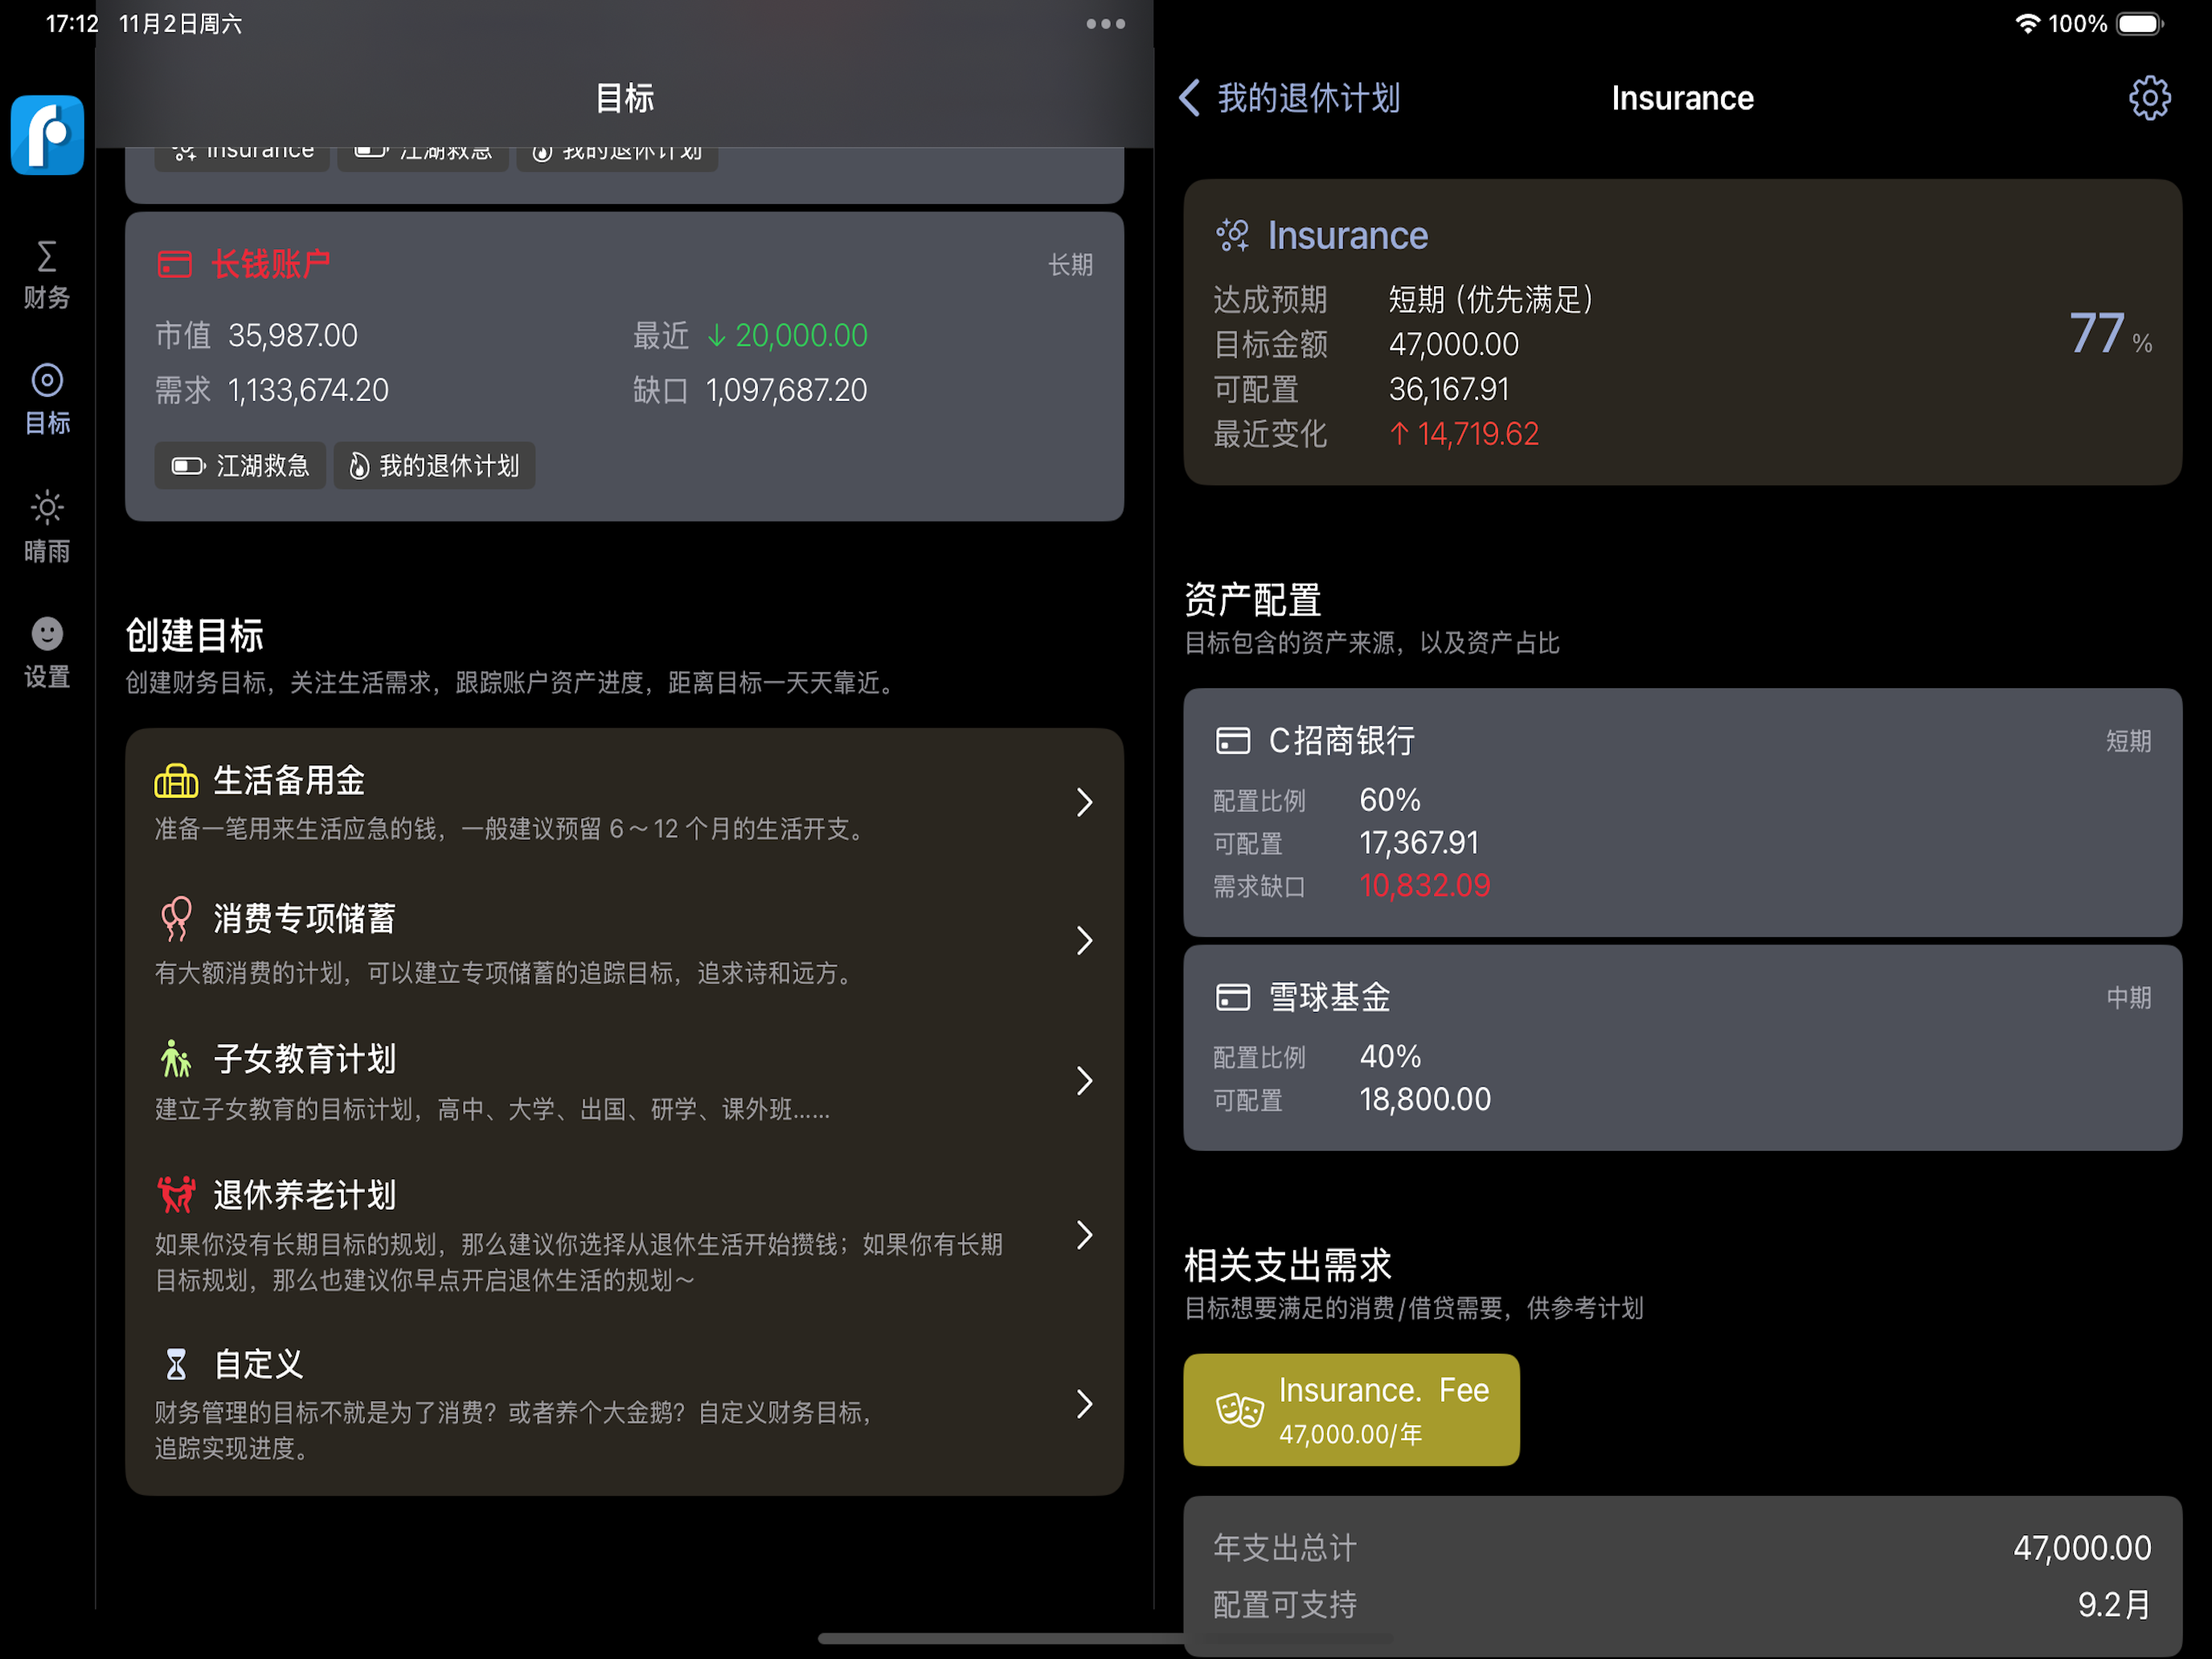The height and width of the screenshot is (1659, 2212).
Task: Click the 长钱账户 card icon
Action: [x=174, y=265]
